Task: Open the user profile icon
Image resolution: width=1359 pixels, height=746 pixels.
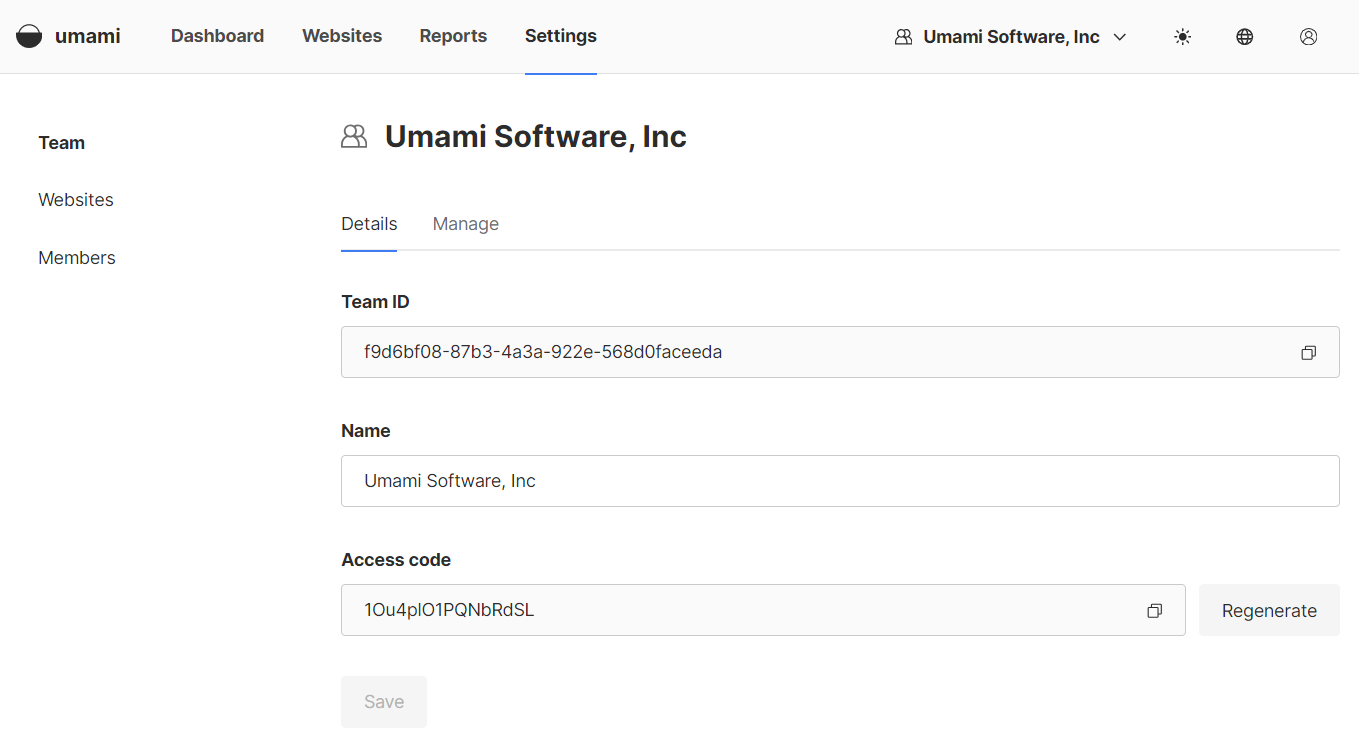Action: (x=1308, y=37)
